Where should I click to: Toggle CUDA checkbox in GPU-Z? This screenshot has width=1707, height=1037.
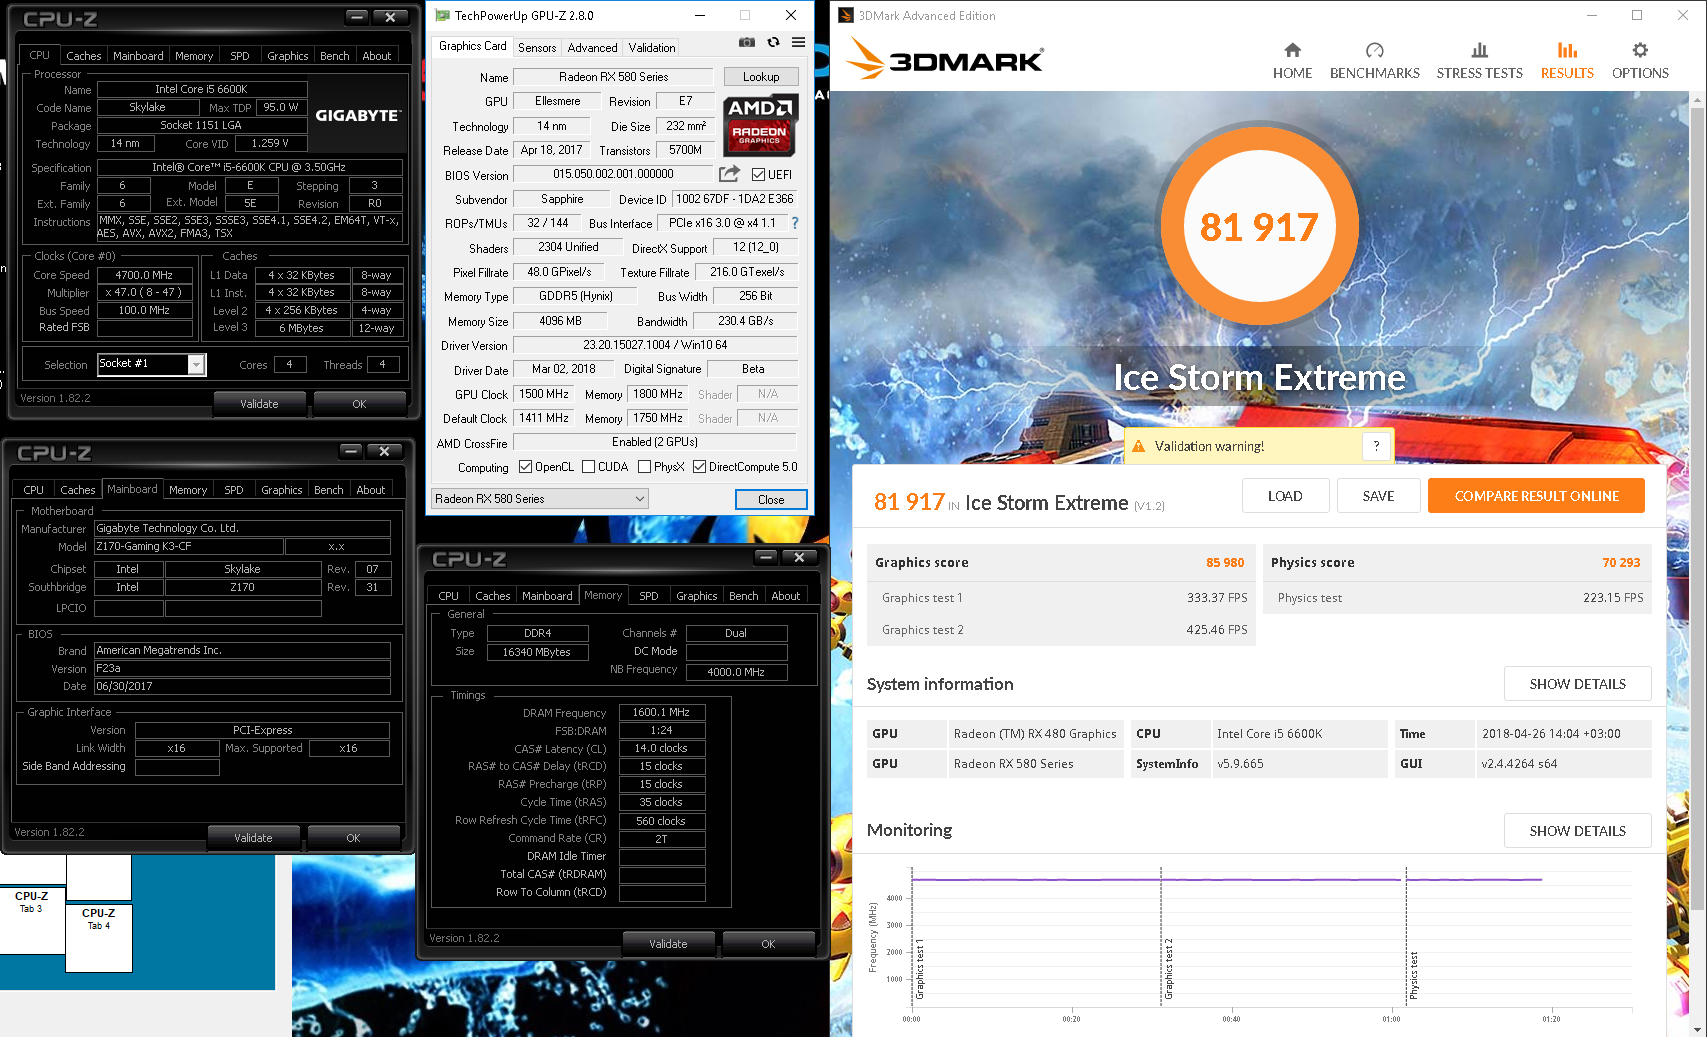(x=588, y=467)
